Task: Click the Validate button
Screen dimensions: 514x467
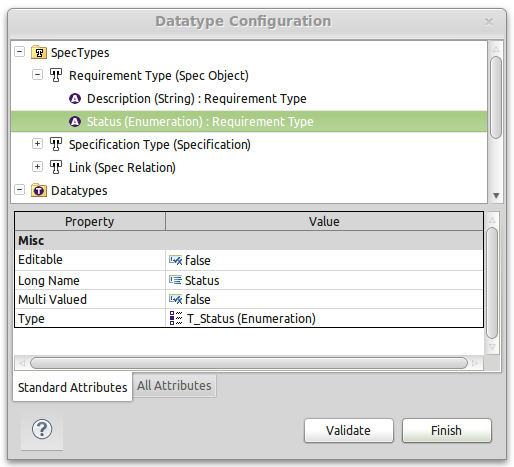Action: point(348,431)
